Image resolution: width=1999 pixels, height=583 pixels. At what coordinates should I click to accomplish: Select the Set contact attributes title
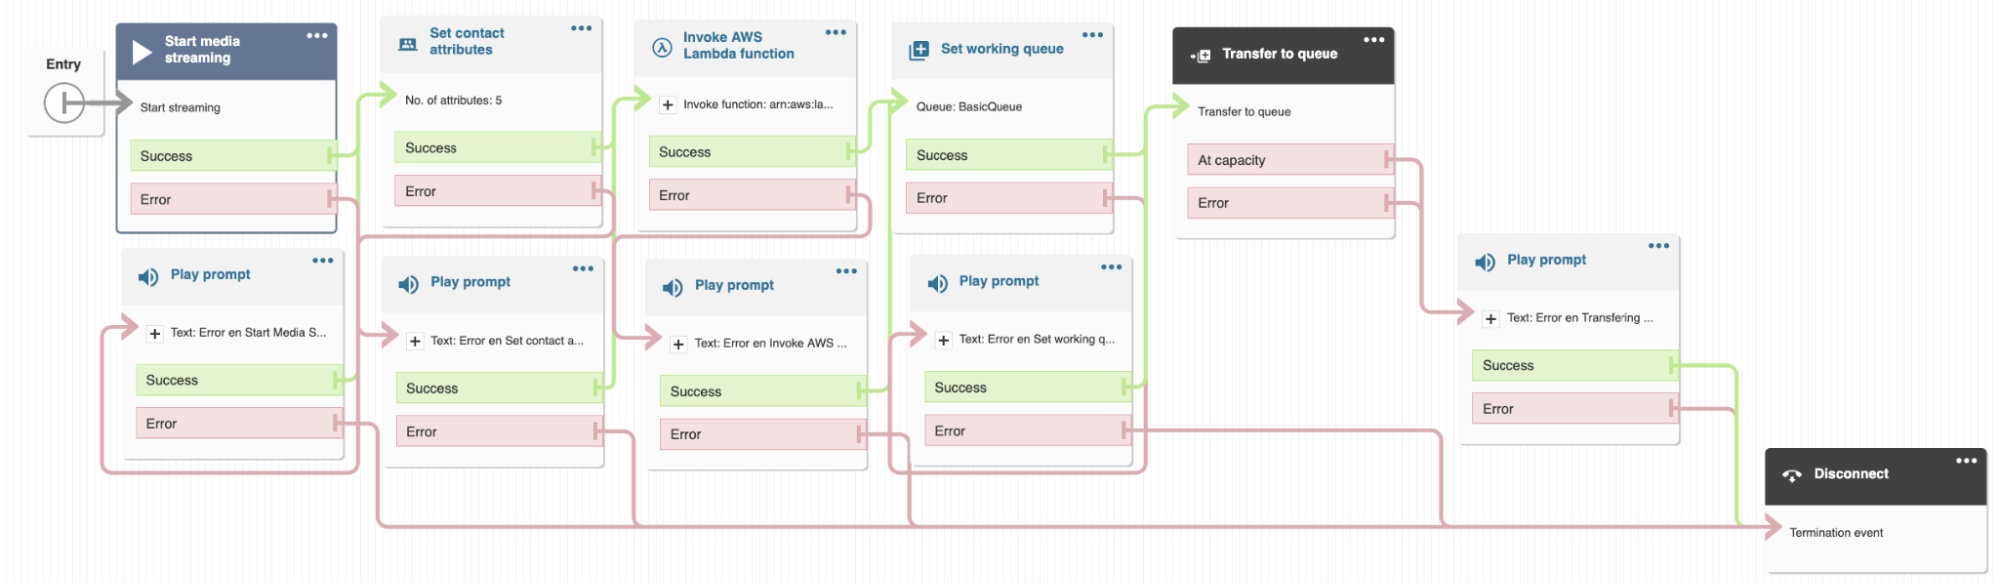coord(467,42)
